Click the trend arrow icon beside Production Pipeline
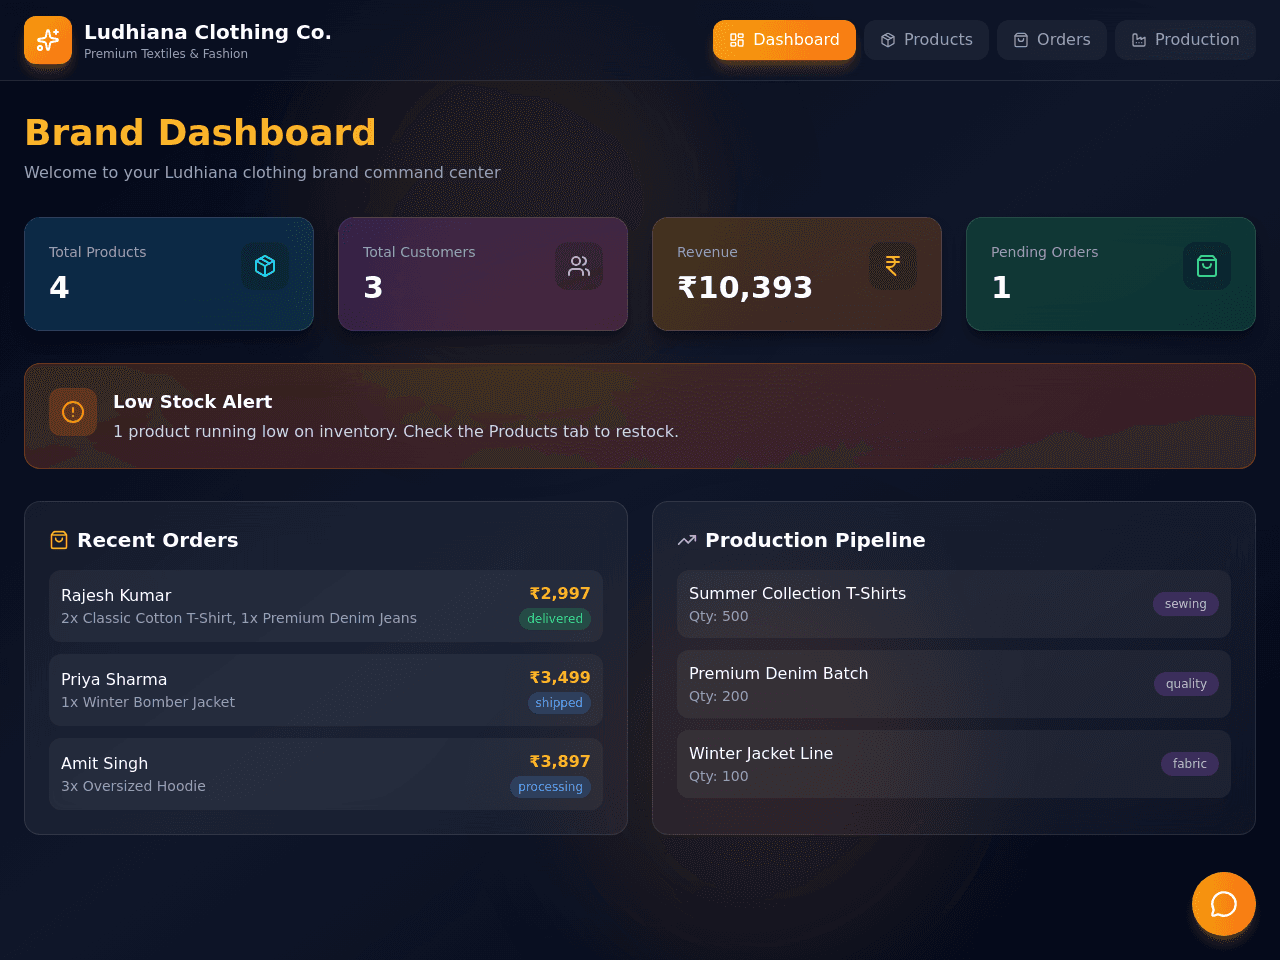This screenshot has width=1280, height=960. [x=687, y=540]
